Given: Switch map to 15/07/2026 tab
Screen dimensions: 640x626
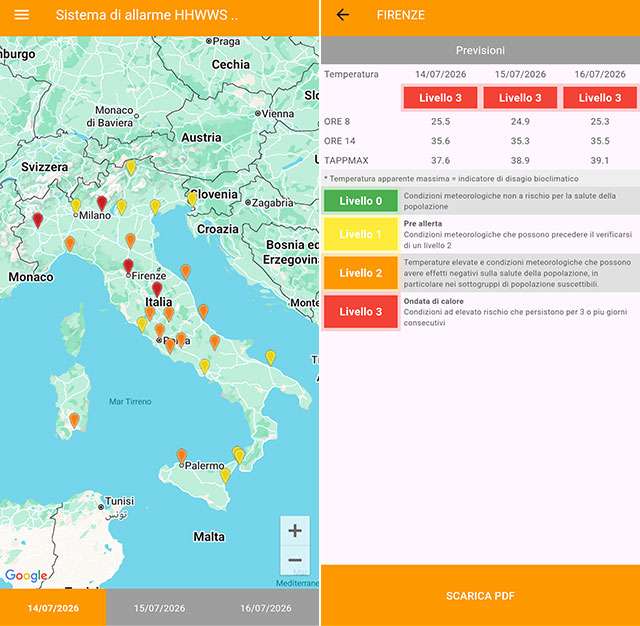Looking at the screenshot, I should click(159, 608).
